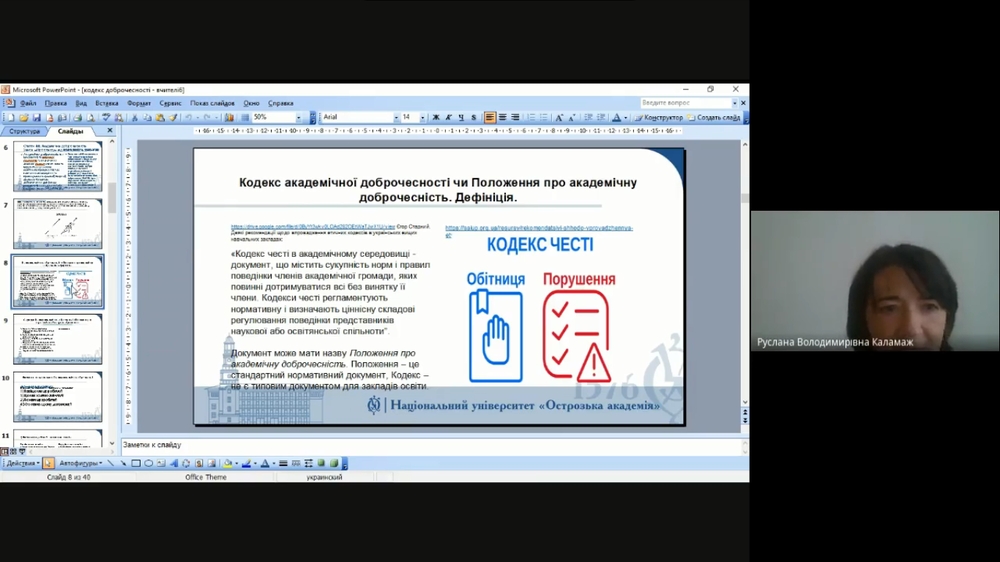The height and width of the screenshot is (562, 1000).
Task: Select slide 9 thumbnail
Action: [57, 339]
